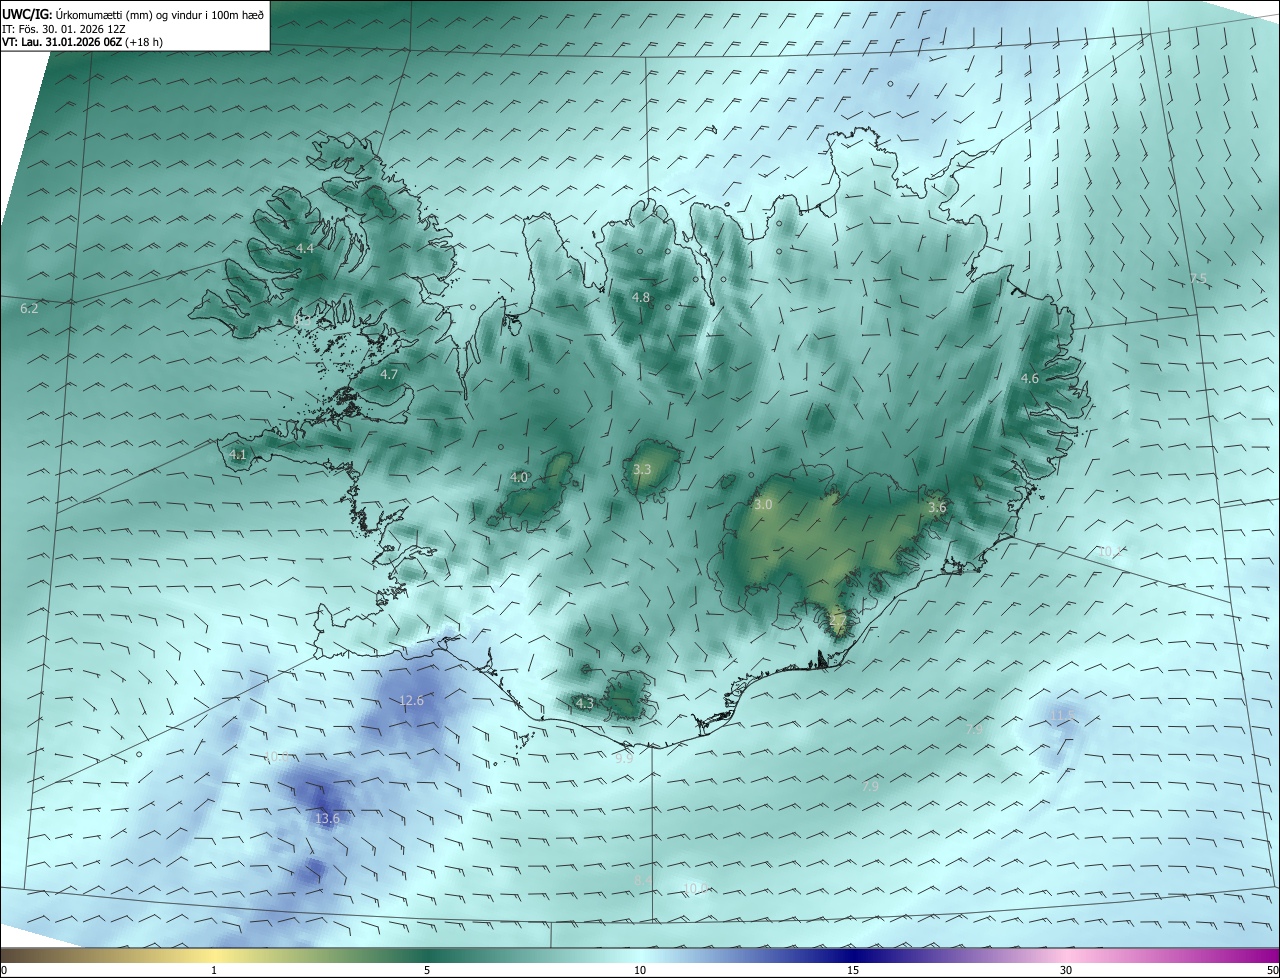The image size is (1280, 978).
Task: Click the 3.3 value label
Action: pos(642,469)
